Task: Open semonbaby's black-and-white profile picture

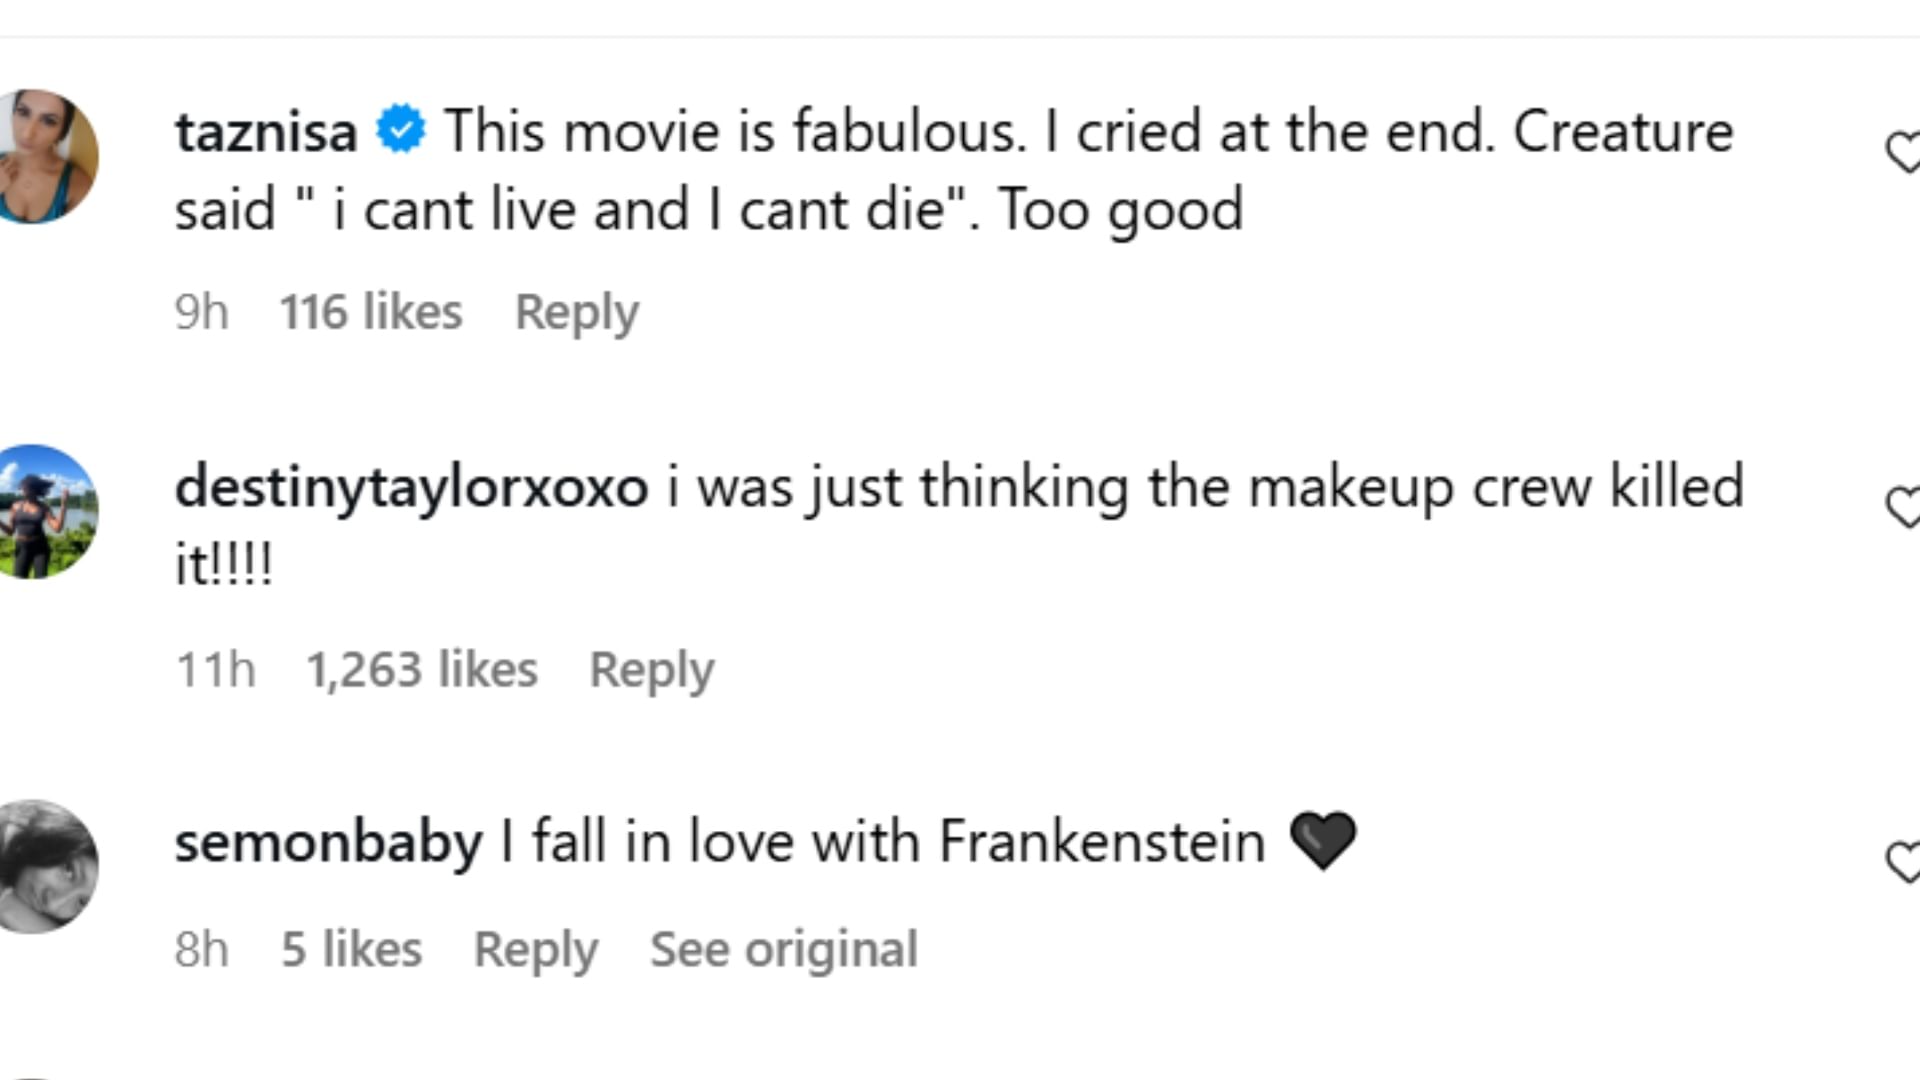Action: click(47, 866)
